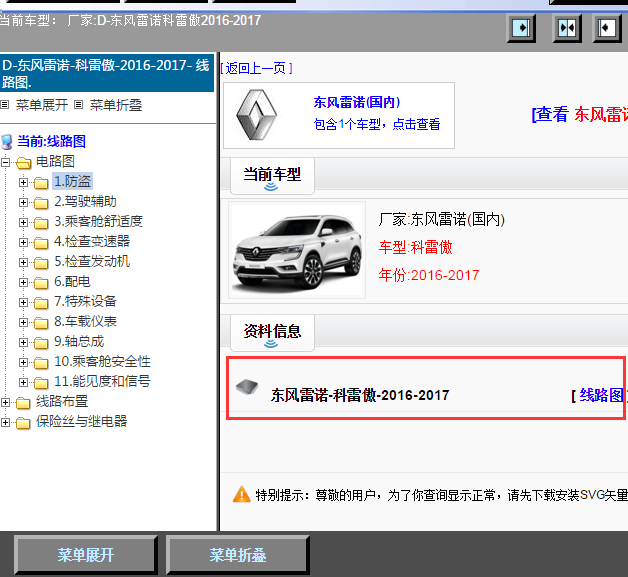
Task: Click the folder icon of 1.防盗
Action: click(41, 183)
